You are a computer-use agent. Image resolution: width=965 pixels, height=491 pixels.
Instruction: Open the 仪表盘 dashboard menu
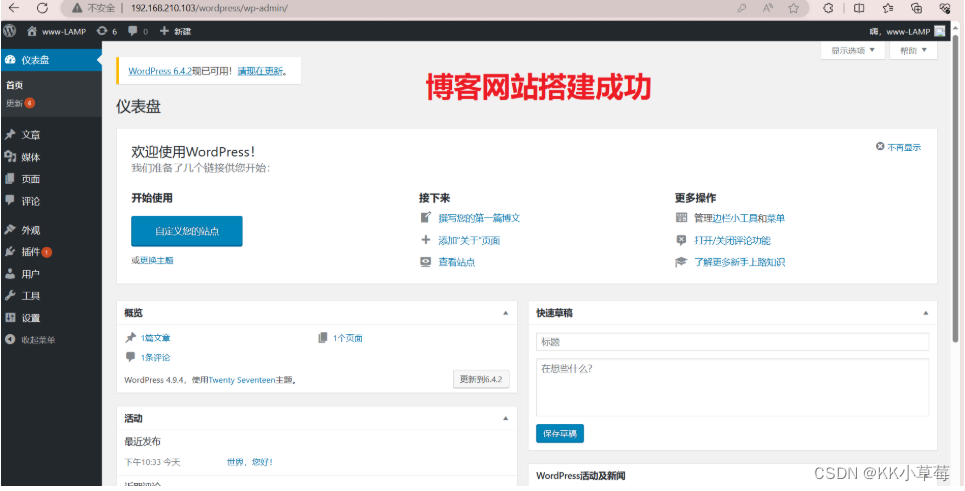[x=51, y=60]
